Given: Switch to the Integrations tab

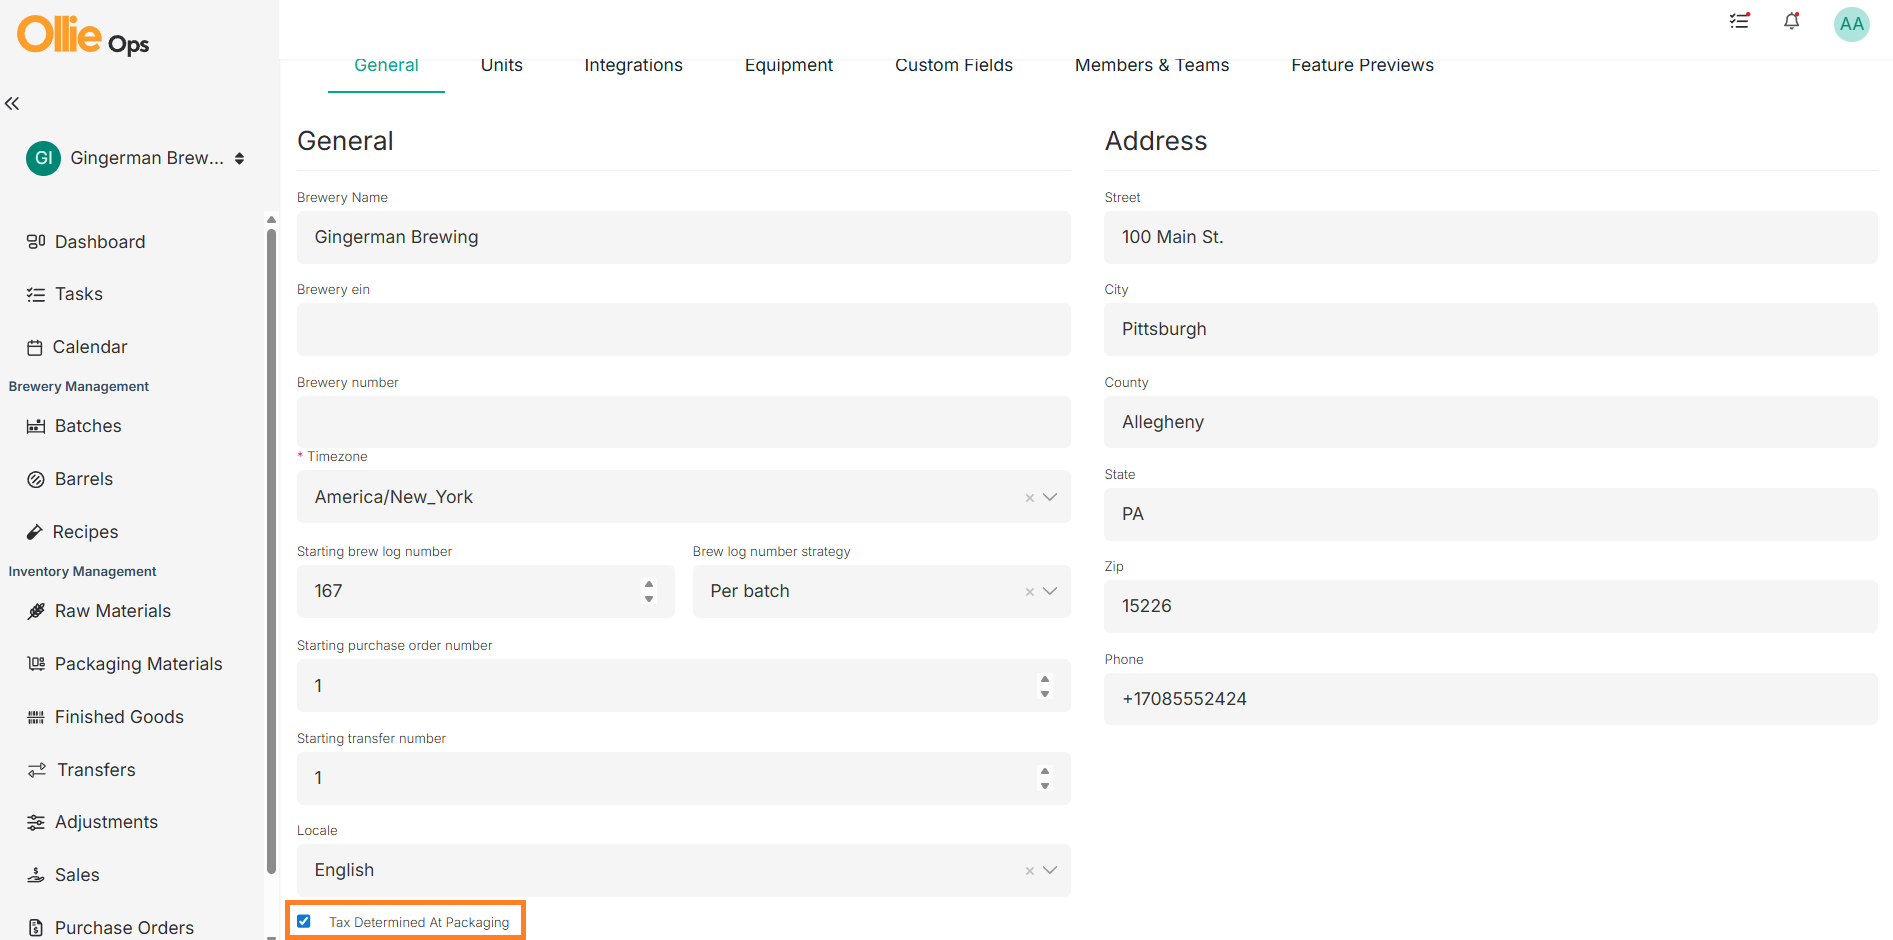Looking at the screenshot, I should [x=633, y=65].
